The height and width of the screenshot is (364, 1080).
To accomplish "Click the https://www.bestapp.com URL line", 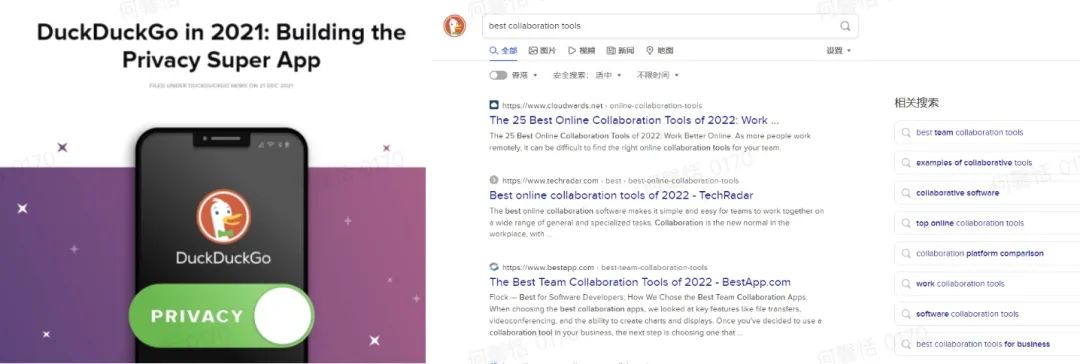I will (605, 267).
